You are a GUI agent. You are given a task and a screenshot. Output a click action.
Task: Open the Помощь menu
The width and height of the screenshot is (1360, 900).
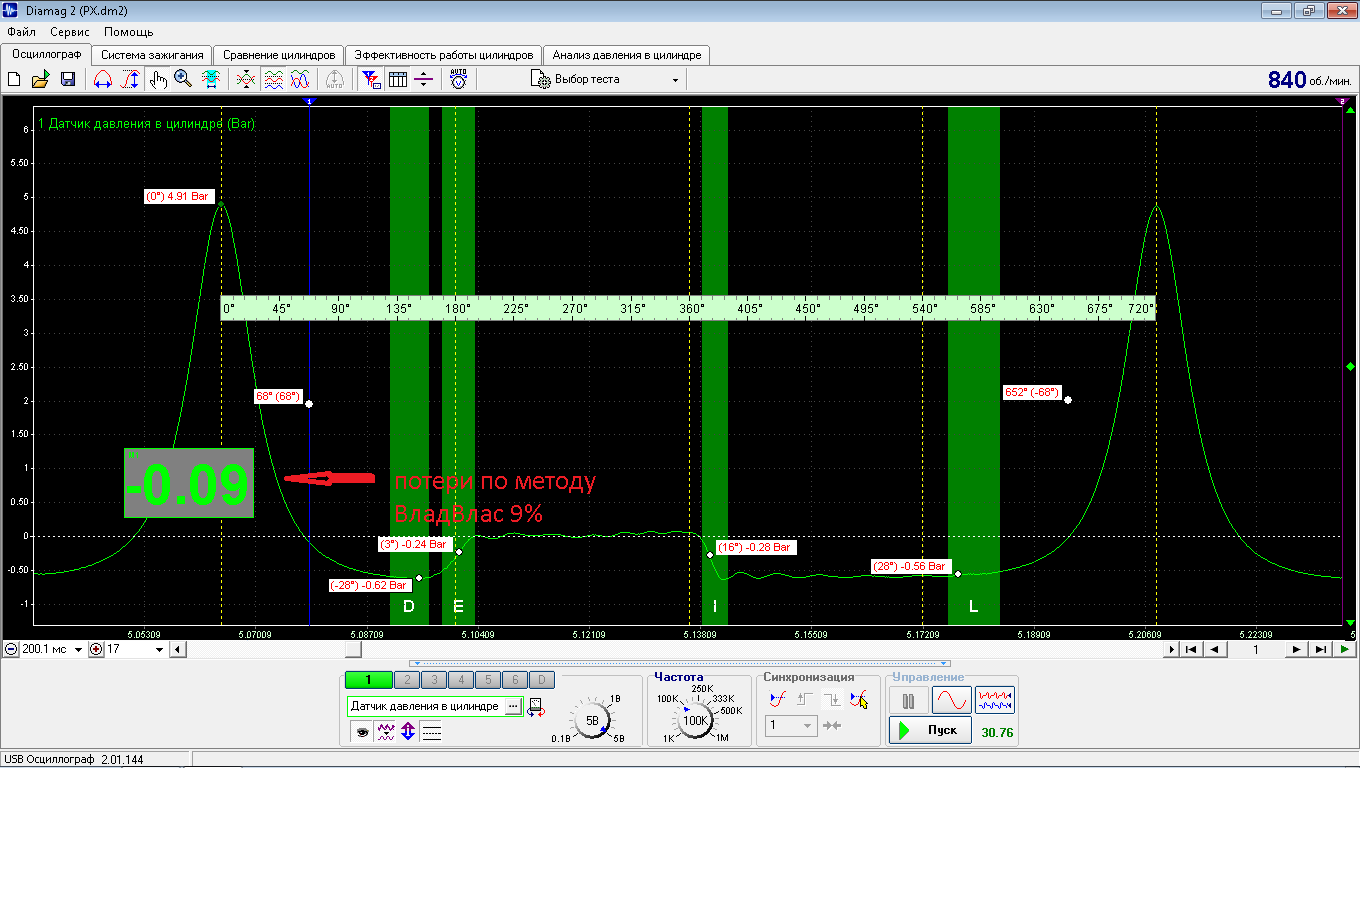pos(129,32)
